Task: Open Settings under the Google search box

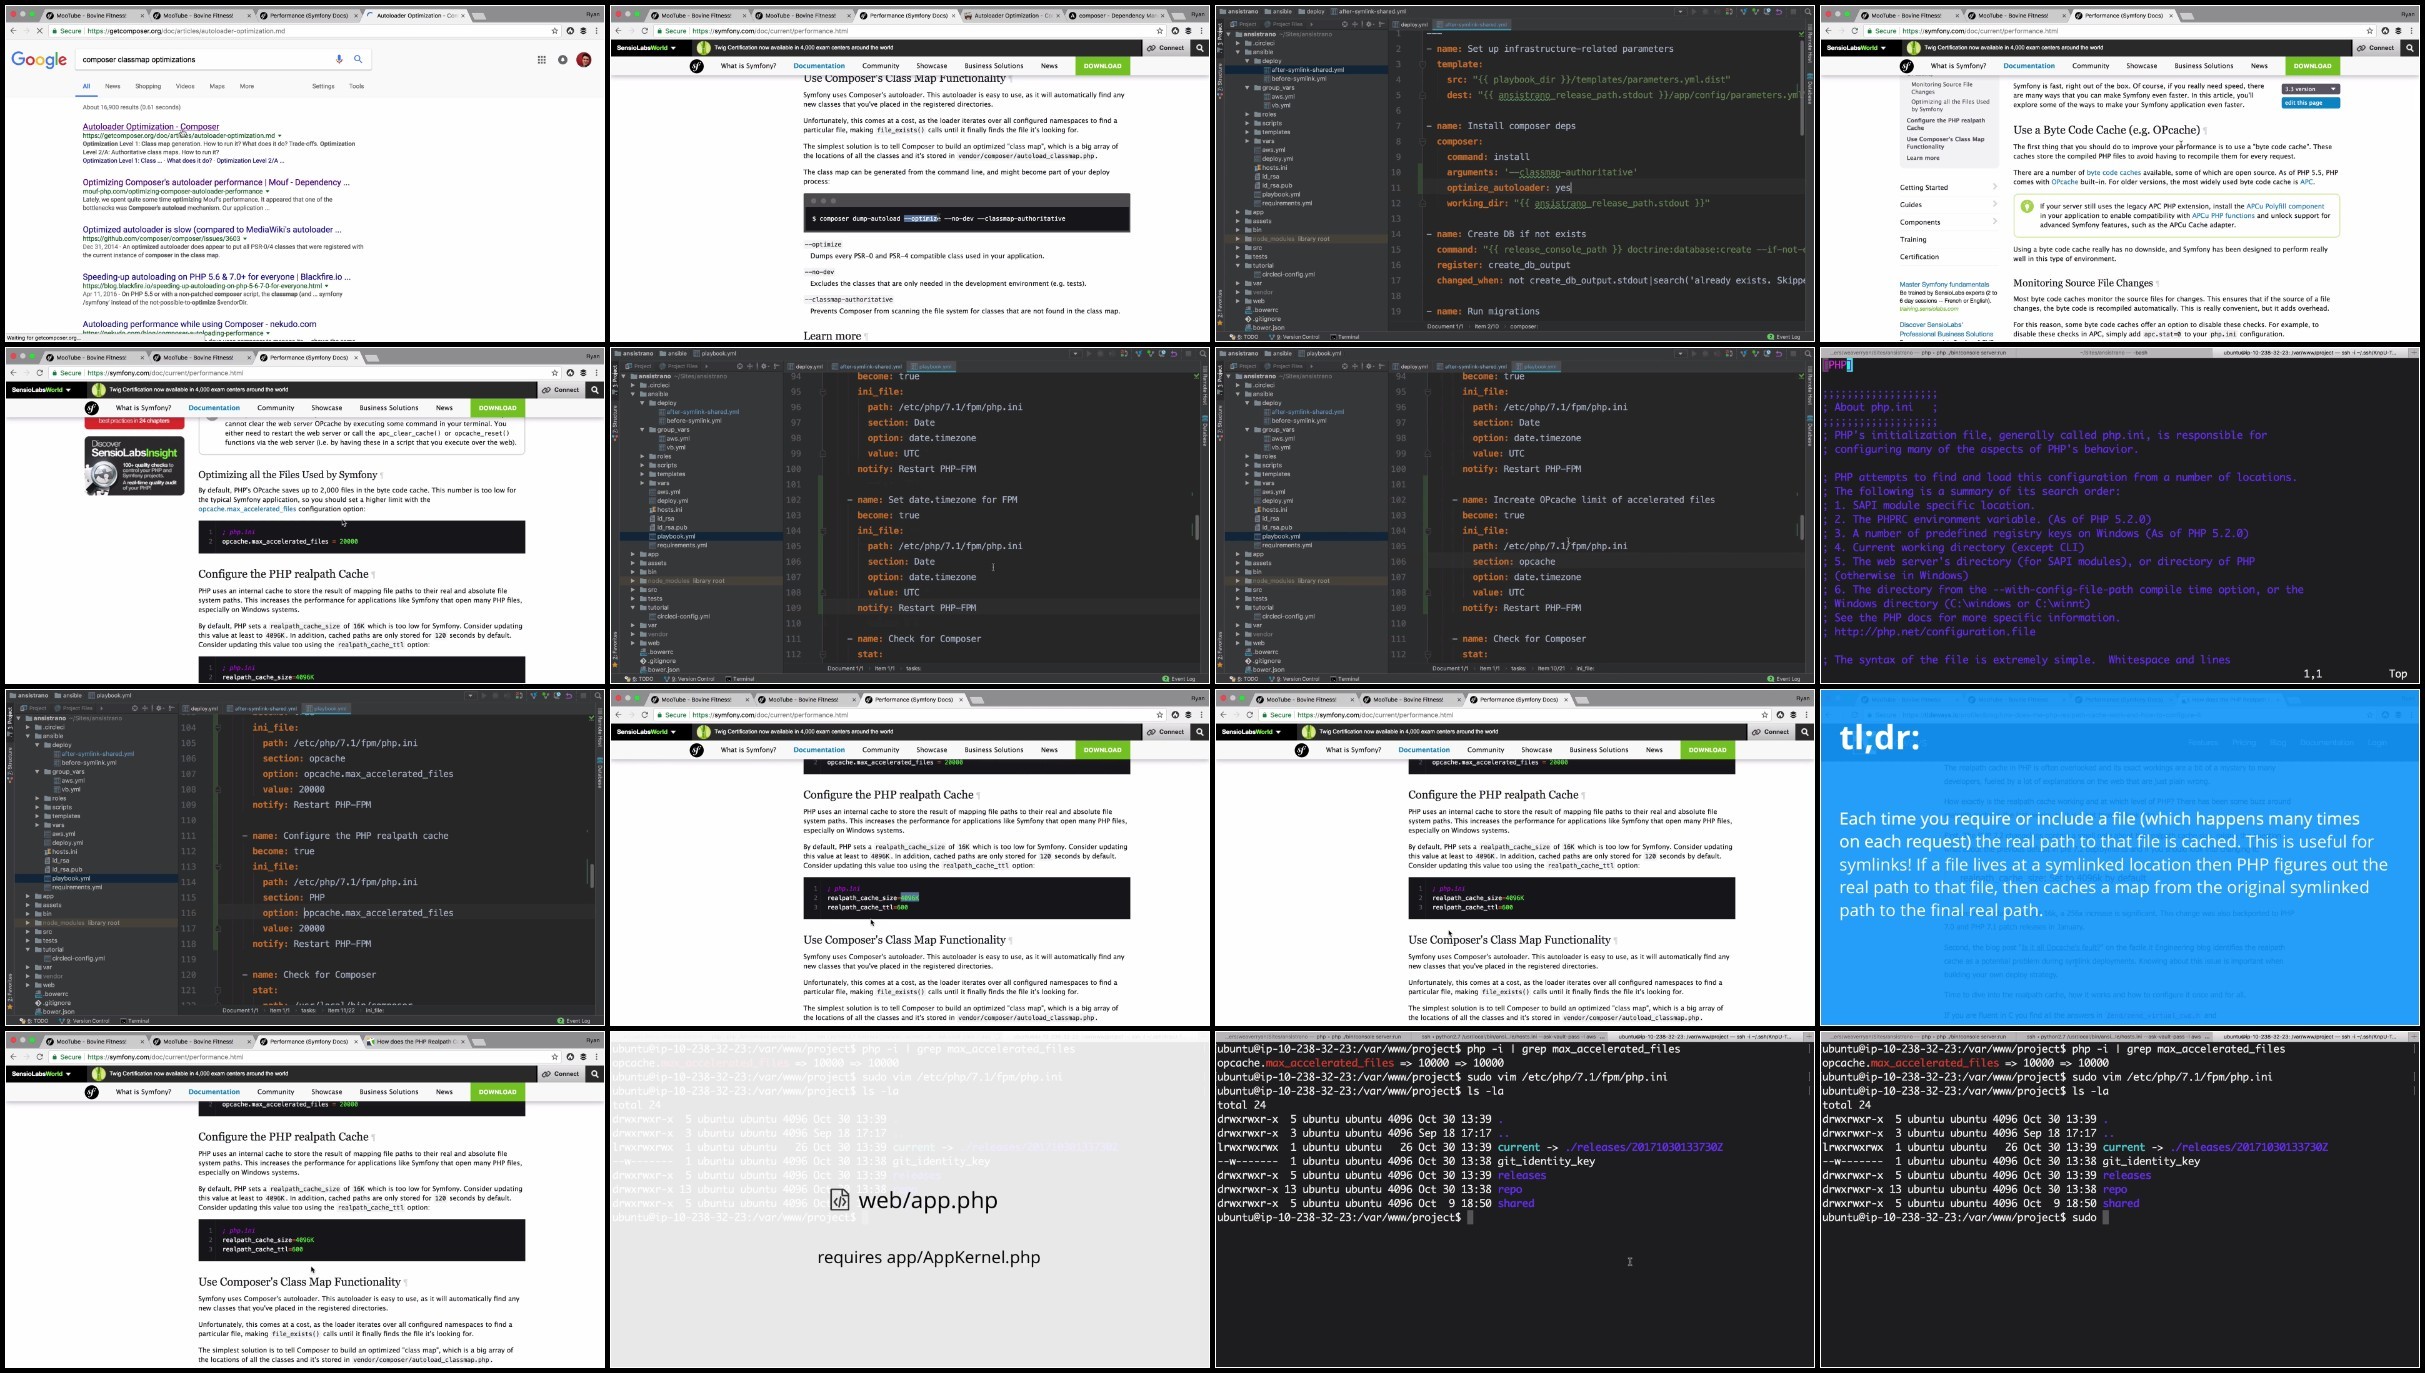Action: click(x=323, y=86)
